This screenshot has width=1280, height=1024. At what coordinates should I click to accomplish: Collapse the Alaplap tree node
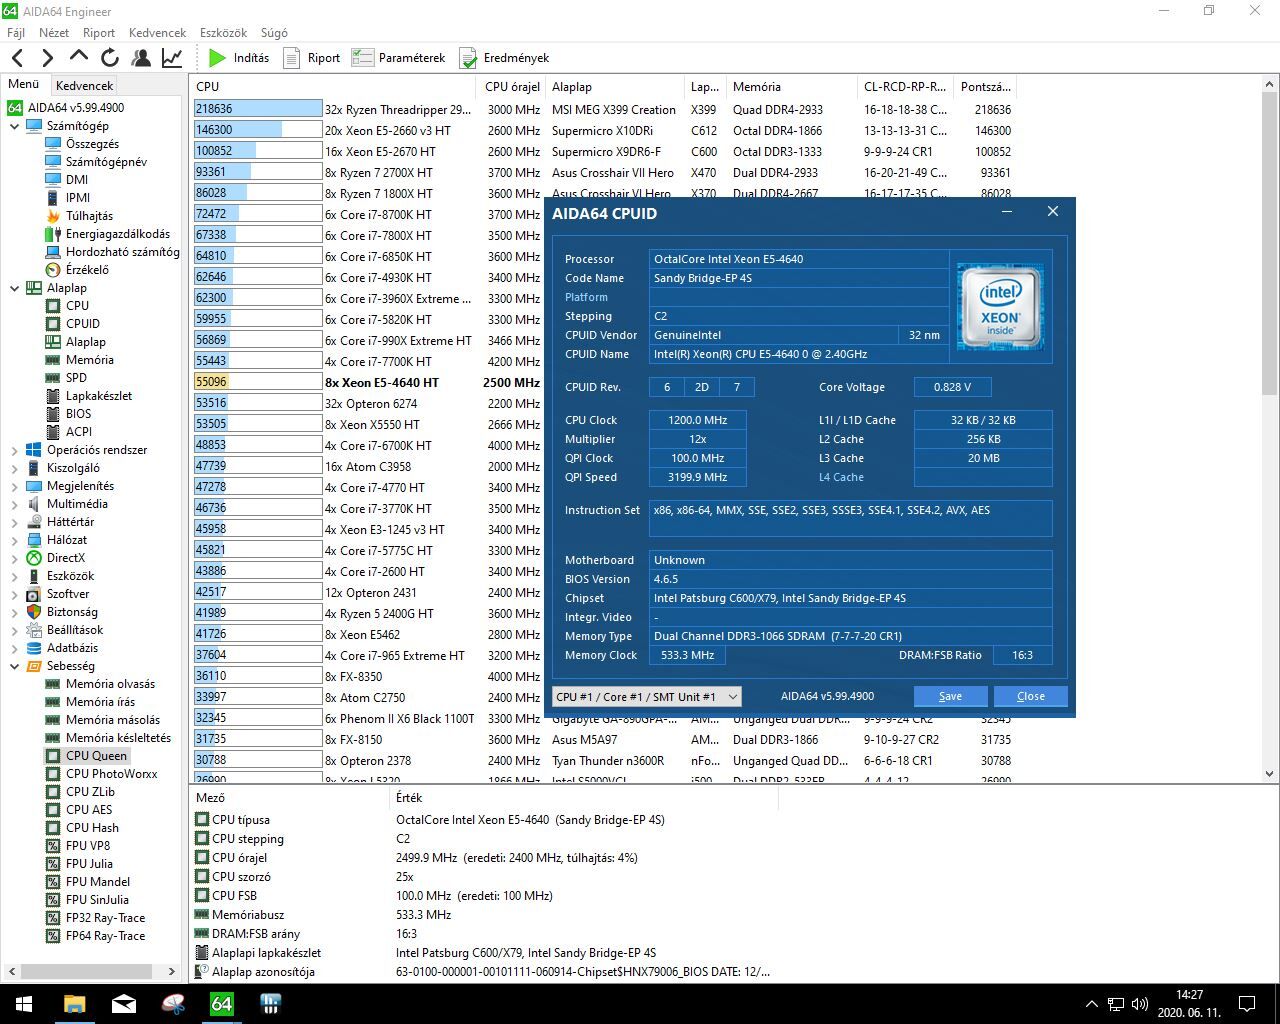[x=14, y=288]
